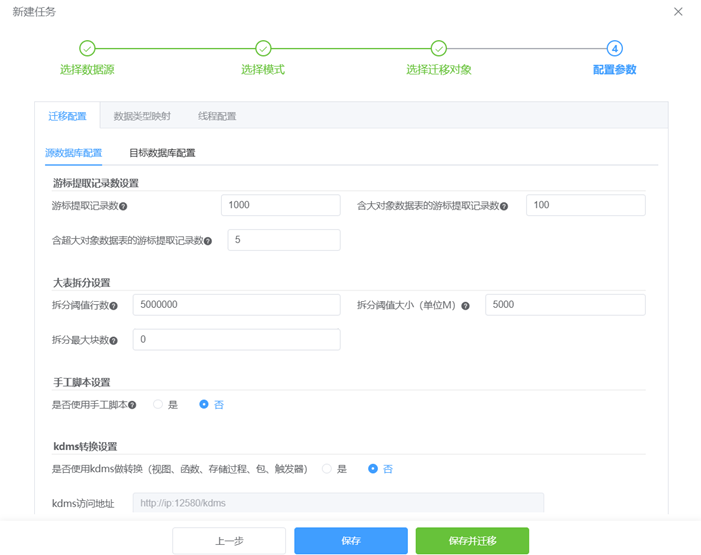Click help icon next to 拆分阈值行数
The width and height of the screenshot is (701, 555).
(x=114, y=306)
